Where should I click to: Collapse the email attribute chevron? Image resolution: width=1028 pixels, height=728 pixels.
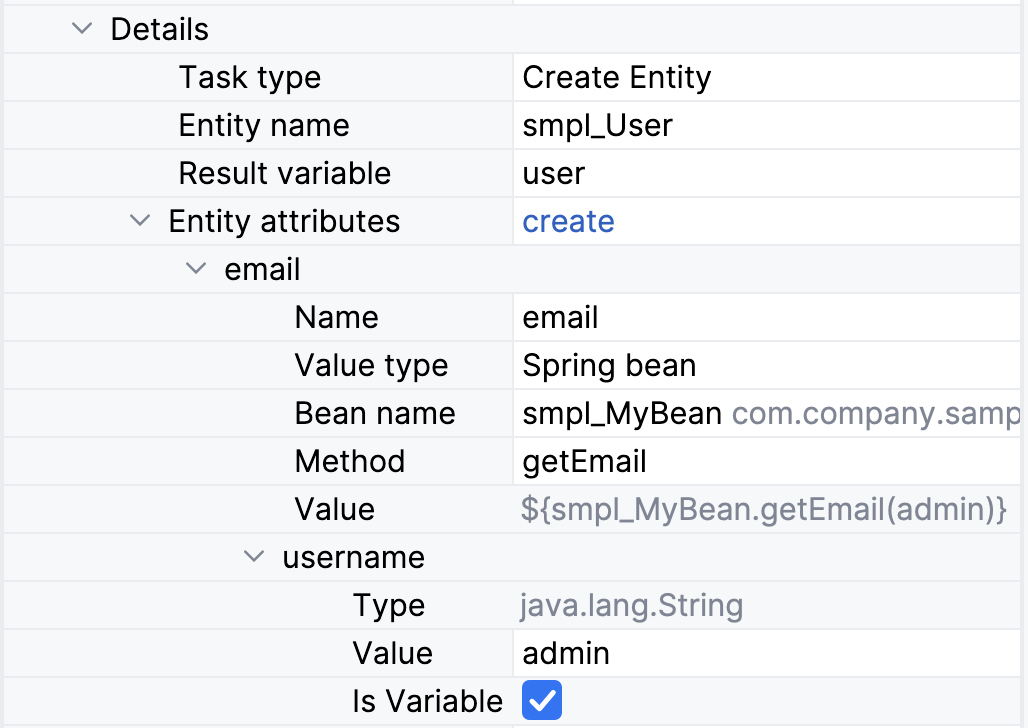point(197,270)
